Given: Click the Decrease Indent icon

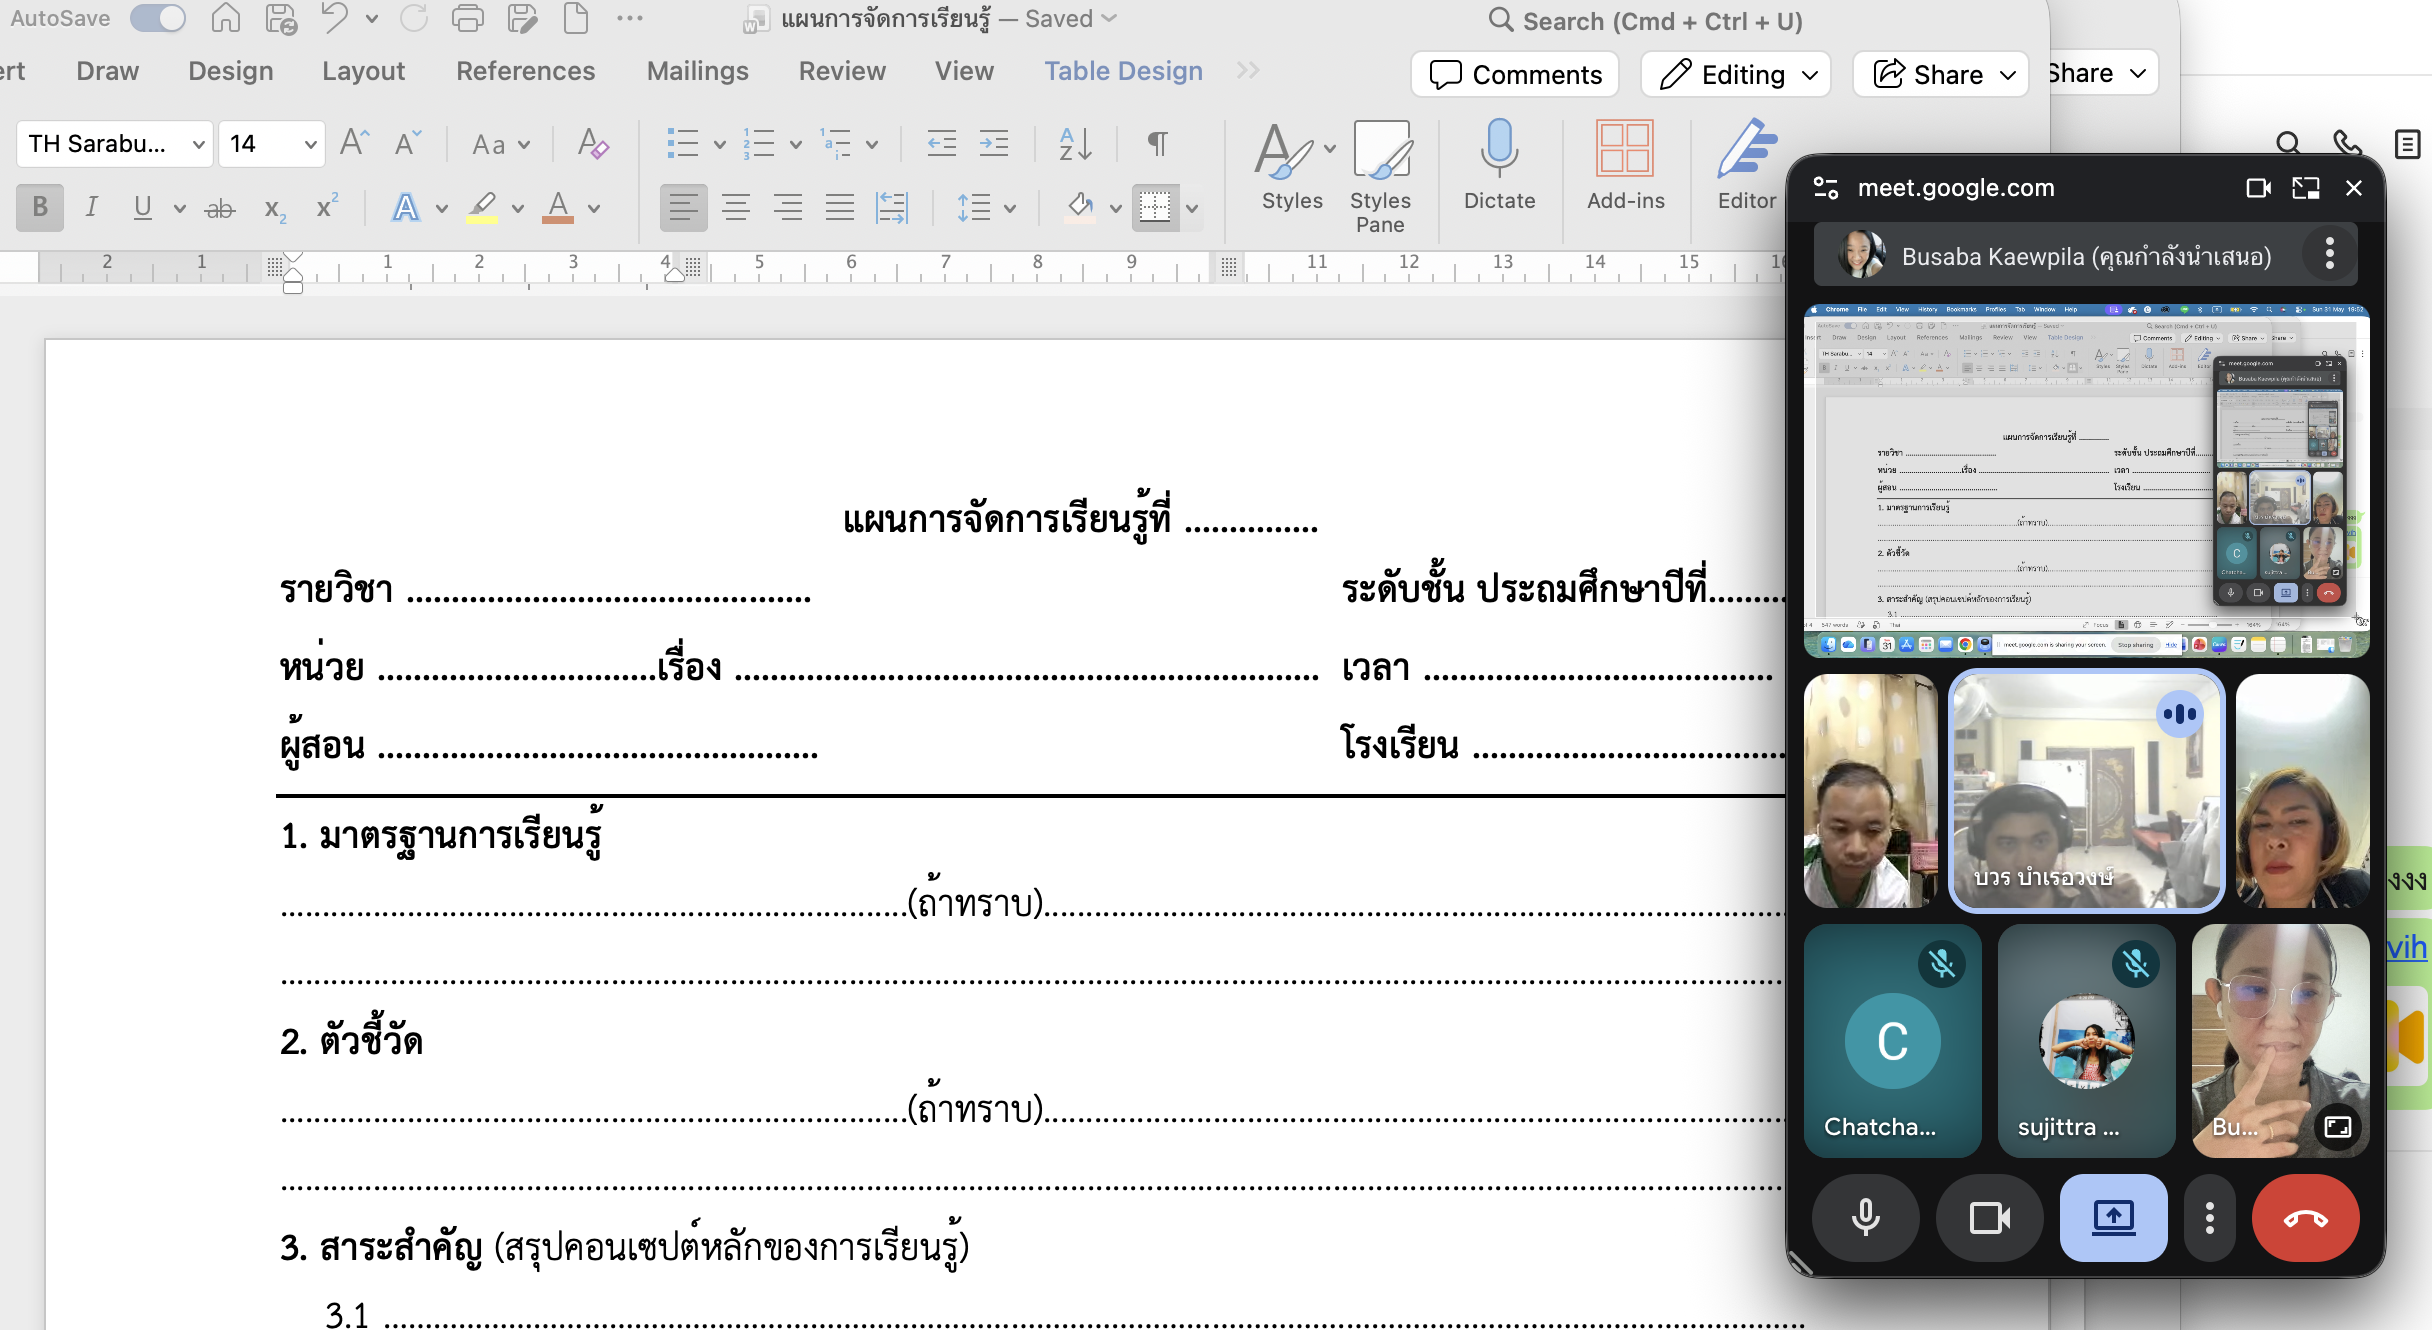Looking at the screenshot, I should [941, 144].
